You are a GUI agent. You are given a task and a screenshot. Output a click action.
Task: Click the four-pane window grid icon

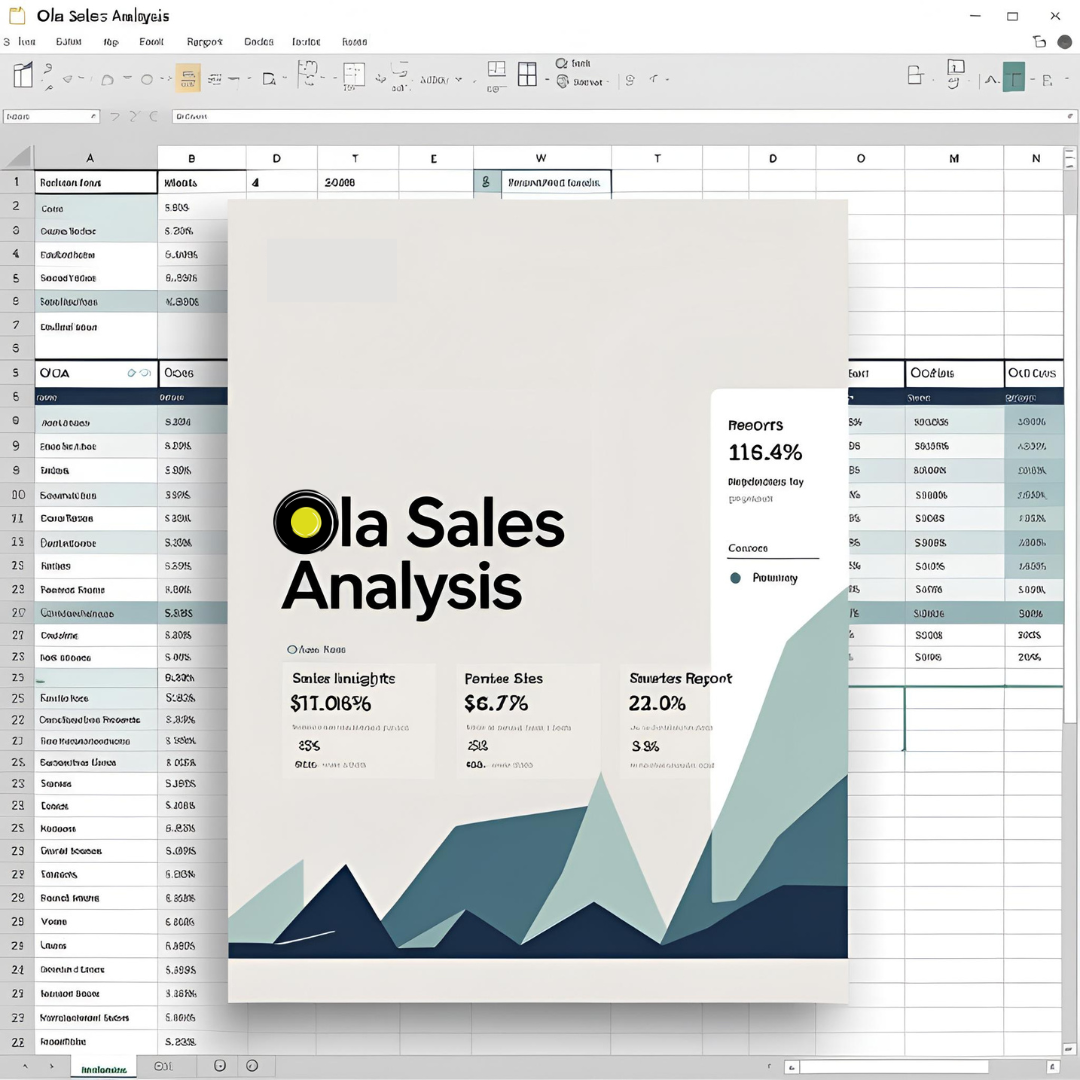527,74
